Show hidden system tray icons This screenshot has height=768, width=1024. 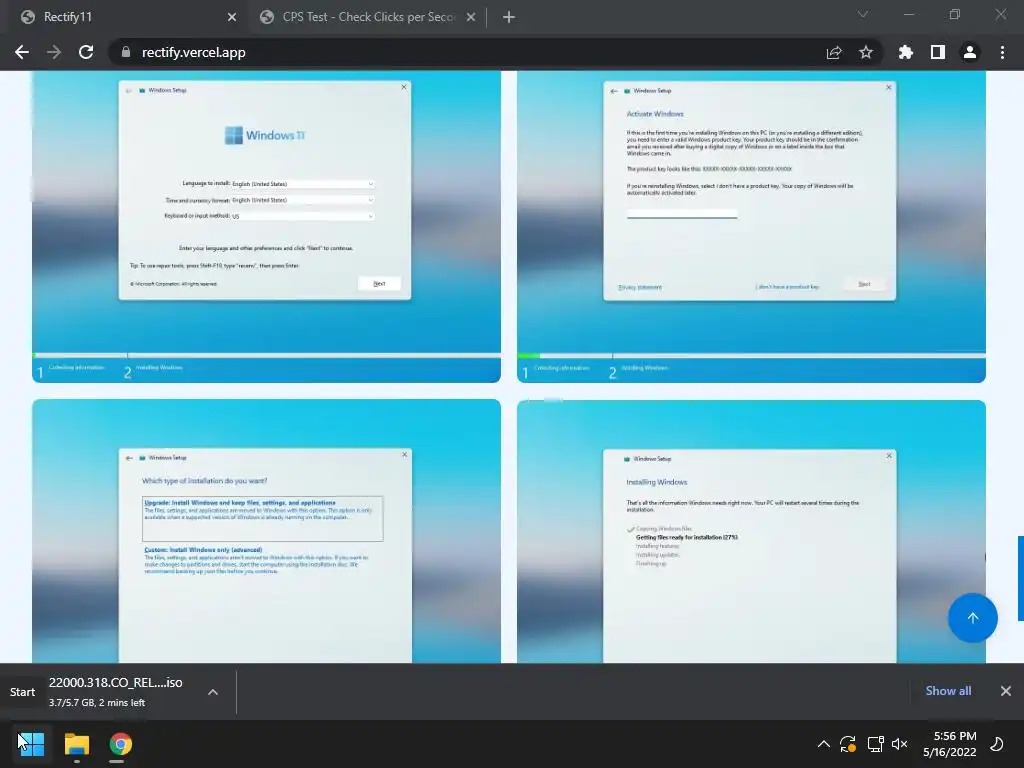(x=824, y=744)
